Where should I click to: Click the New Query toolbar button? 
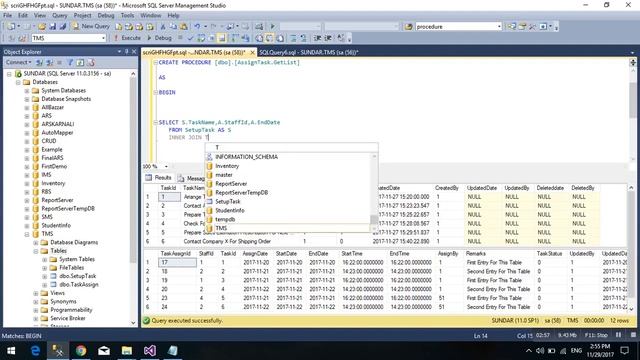coord(91,26)
